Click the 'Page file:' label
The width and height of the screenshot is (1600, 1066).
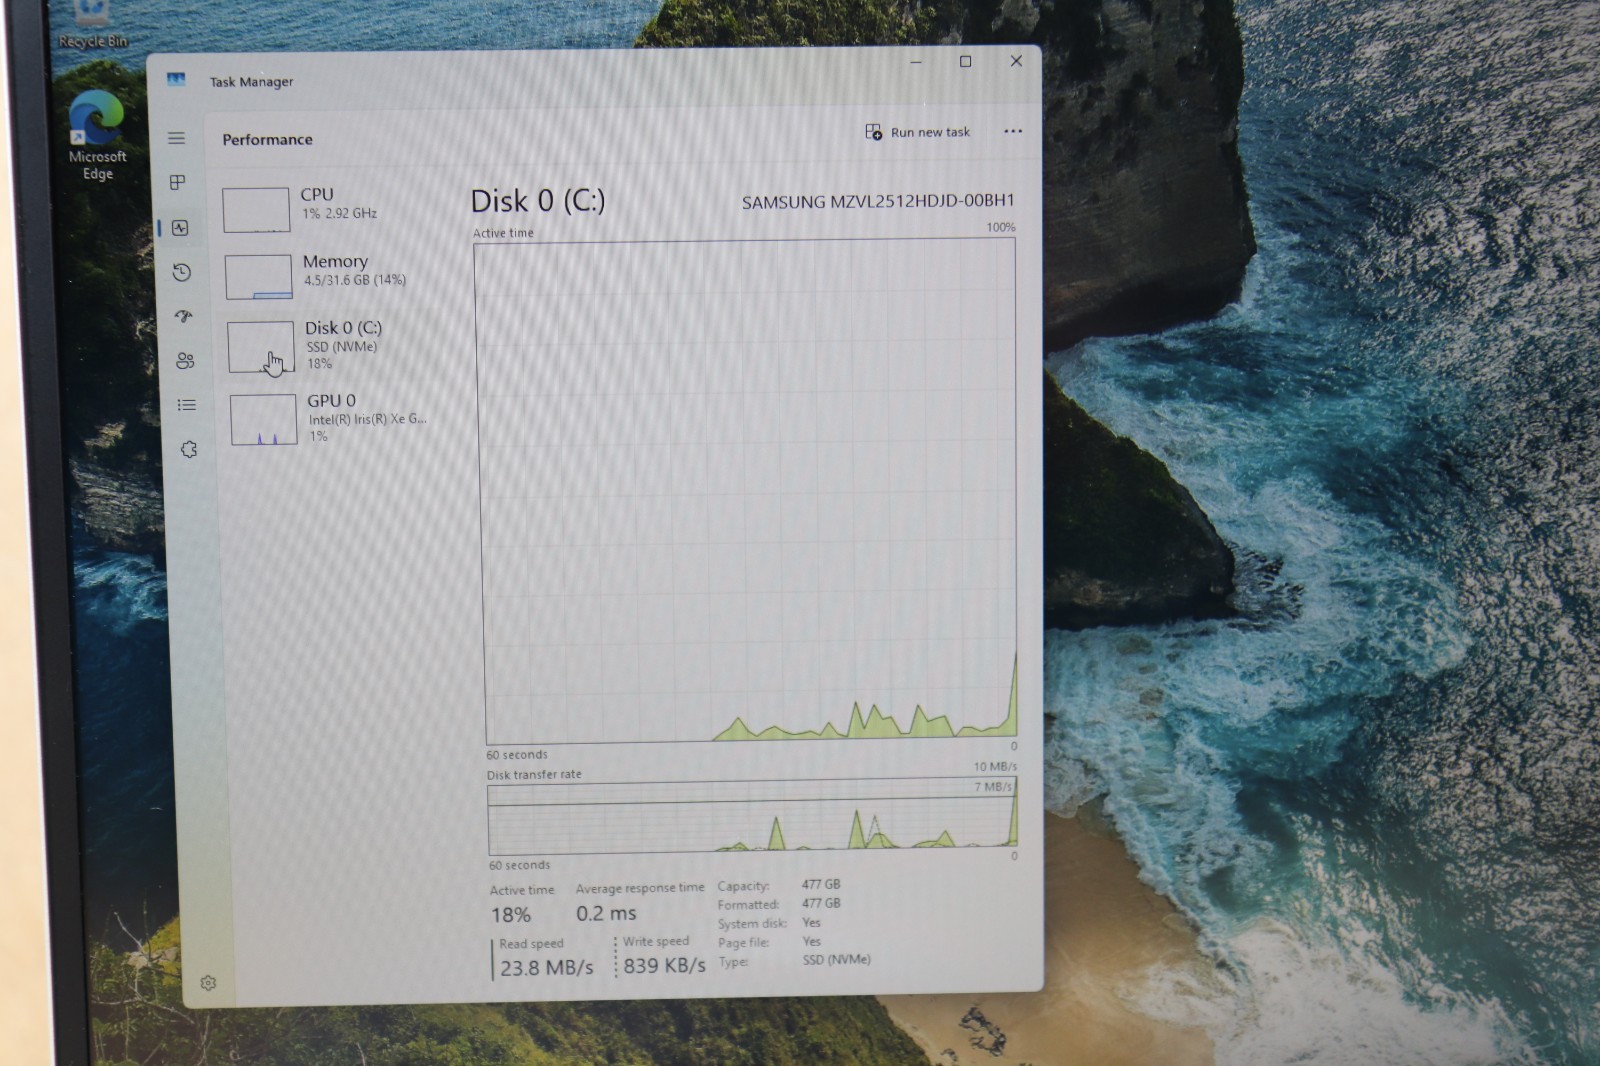tap(743, 943)
